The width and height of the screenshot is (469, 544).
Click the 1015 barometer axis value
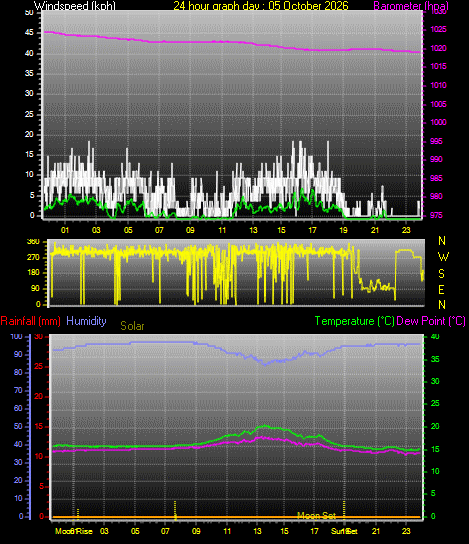click(x=438, y=66)
